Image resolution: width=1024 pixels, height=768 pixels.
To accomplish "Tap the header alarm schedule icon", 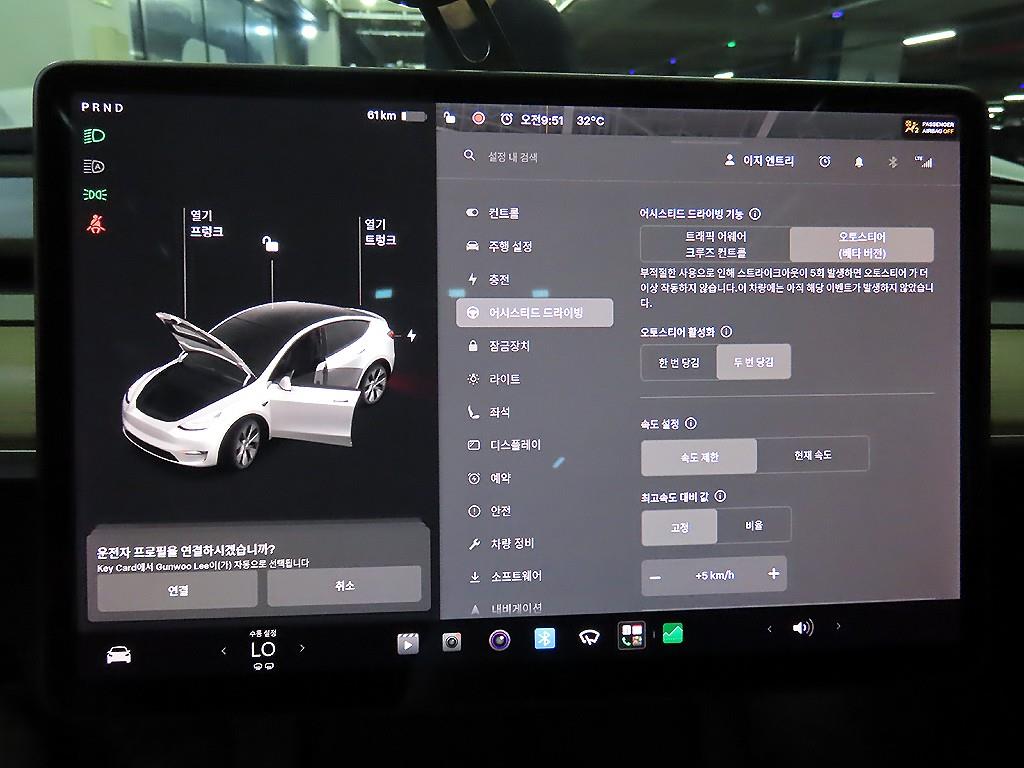I will tap(825, 161).
